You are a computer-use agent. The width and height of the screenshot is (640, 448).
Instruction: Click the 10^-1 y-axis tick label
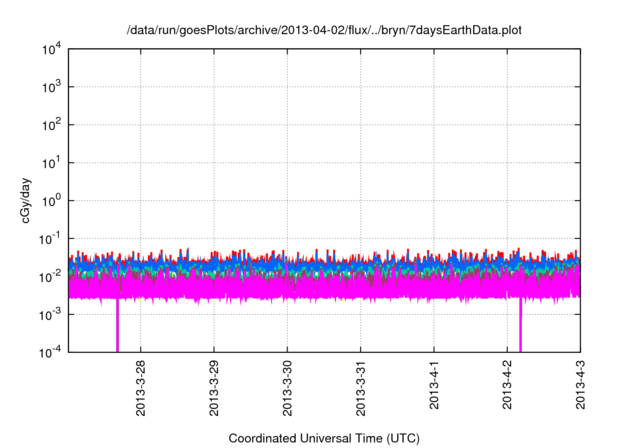[50, 239]
